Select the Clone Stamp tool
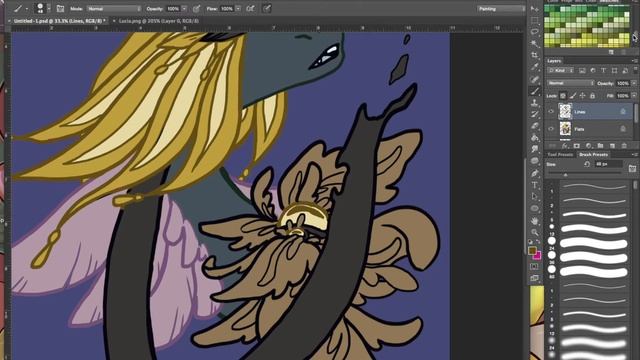 tap(534, 102)
